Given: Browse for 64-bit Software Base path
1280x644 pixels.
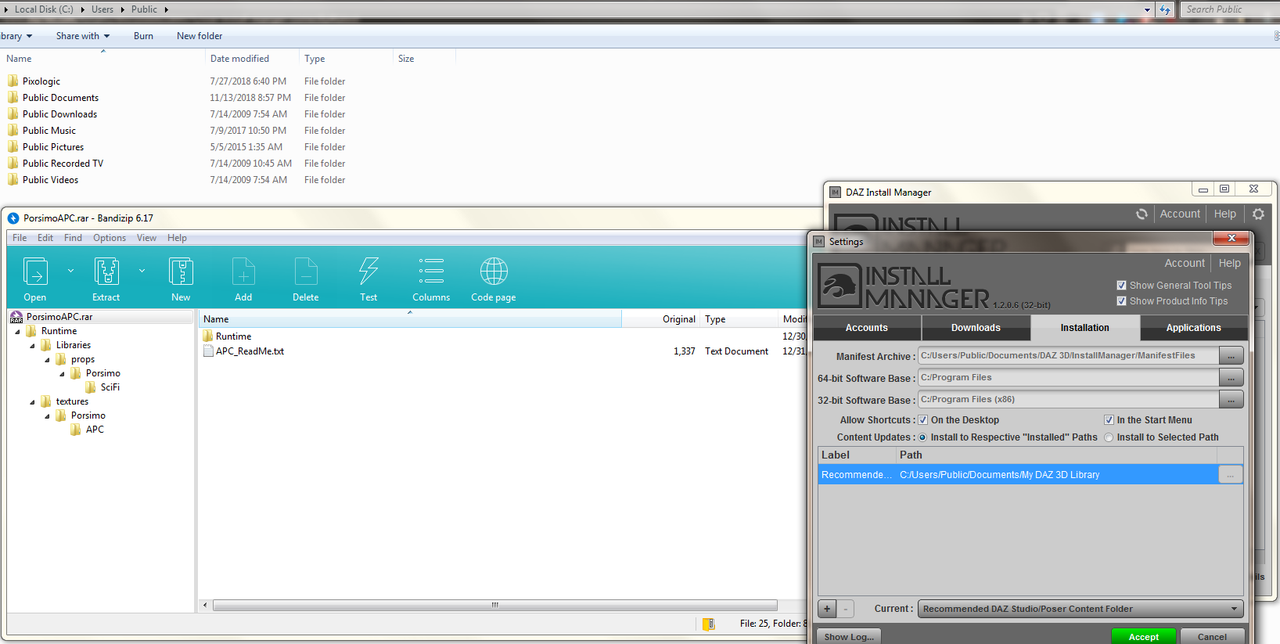Looking at the screenshot, I should [x=1231, y=377].
